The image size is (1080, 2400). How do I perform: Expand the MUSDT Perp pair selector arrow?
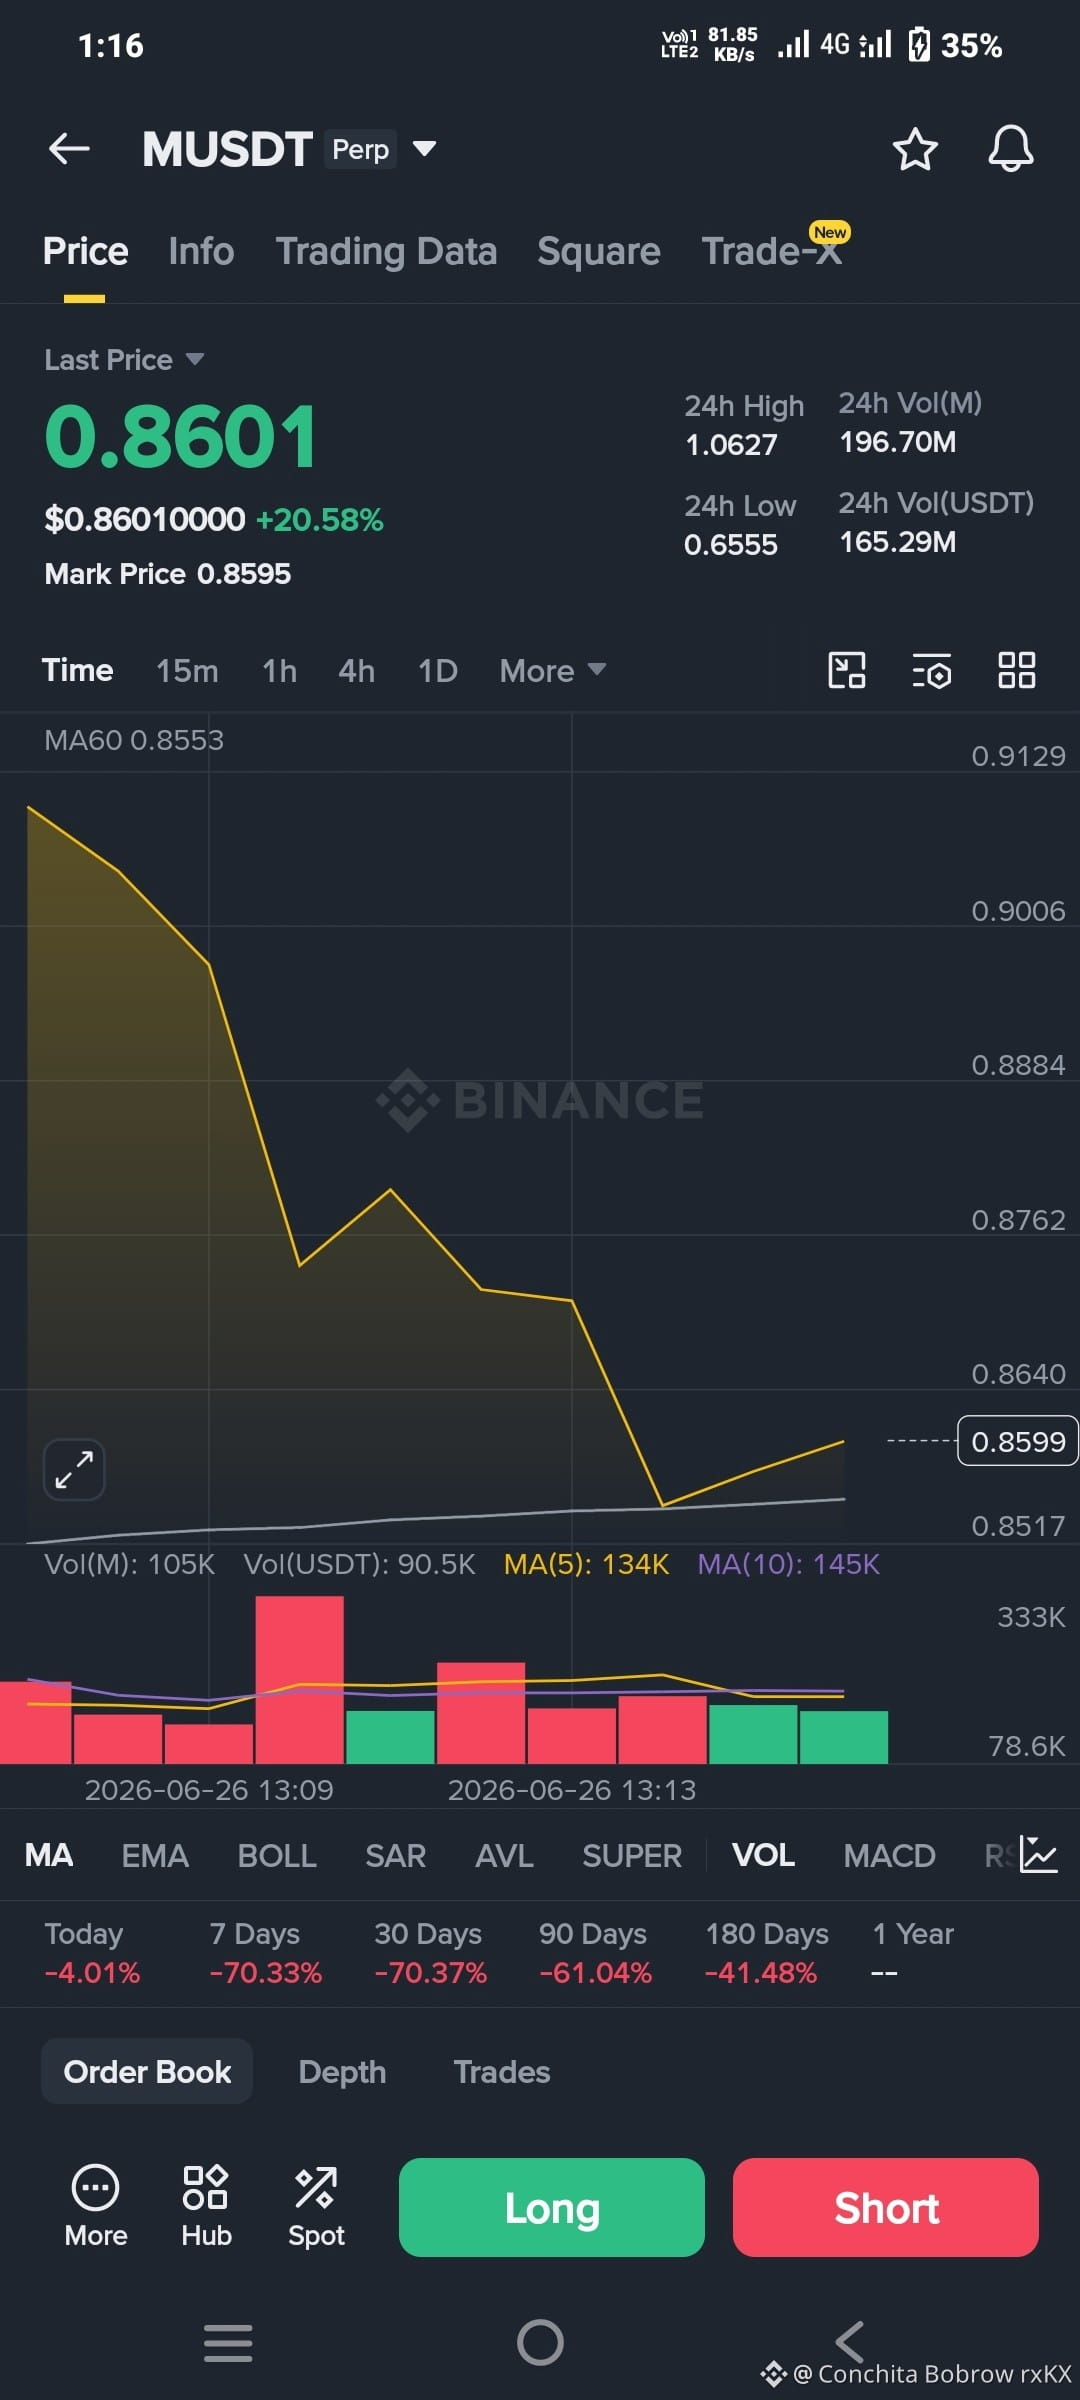point(424,149)
